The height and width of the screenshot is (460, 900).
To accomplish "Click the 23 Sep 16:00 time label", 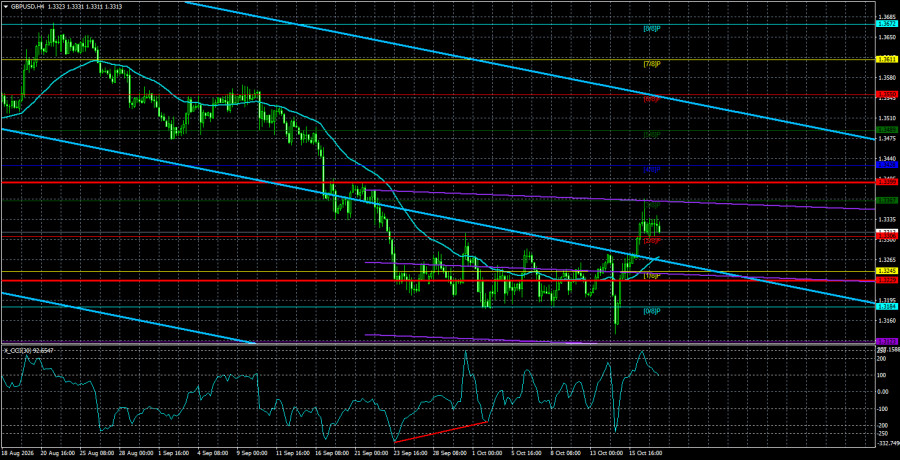I will [409, 453].
